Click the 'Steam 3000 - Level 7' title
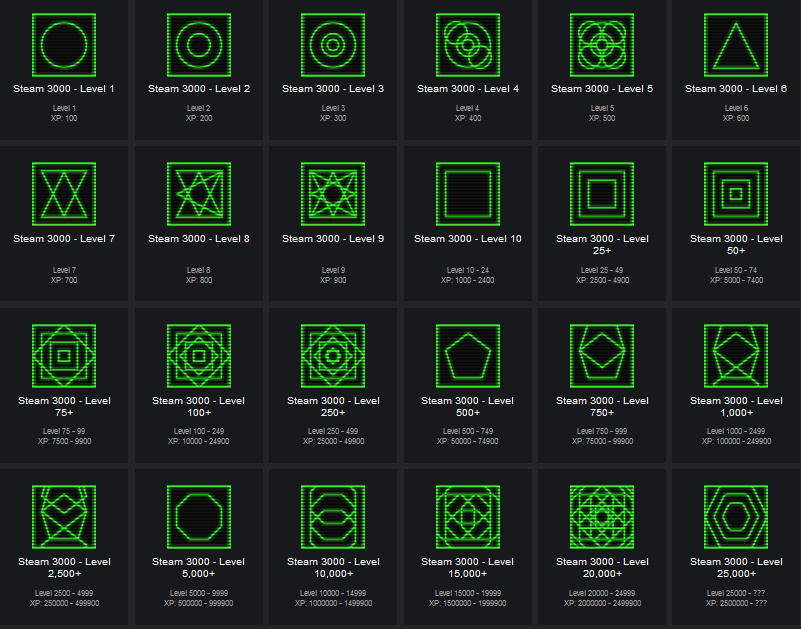 [x=64, y=239]
